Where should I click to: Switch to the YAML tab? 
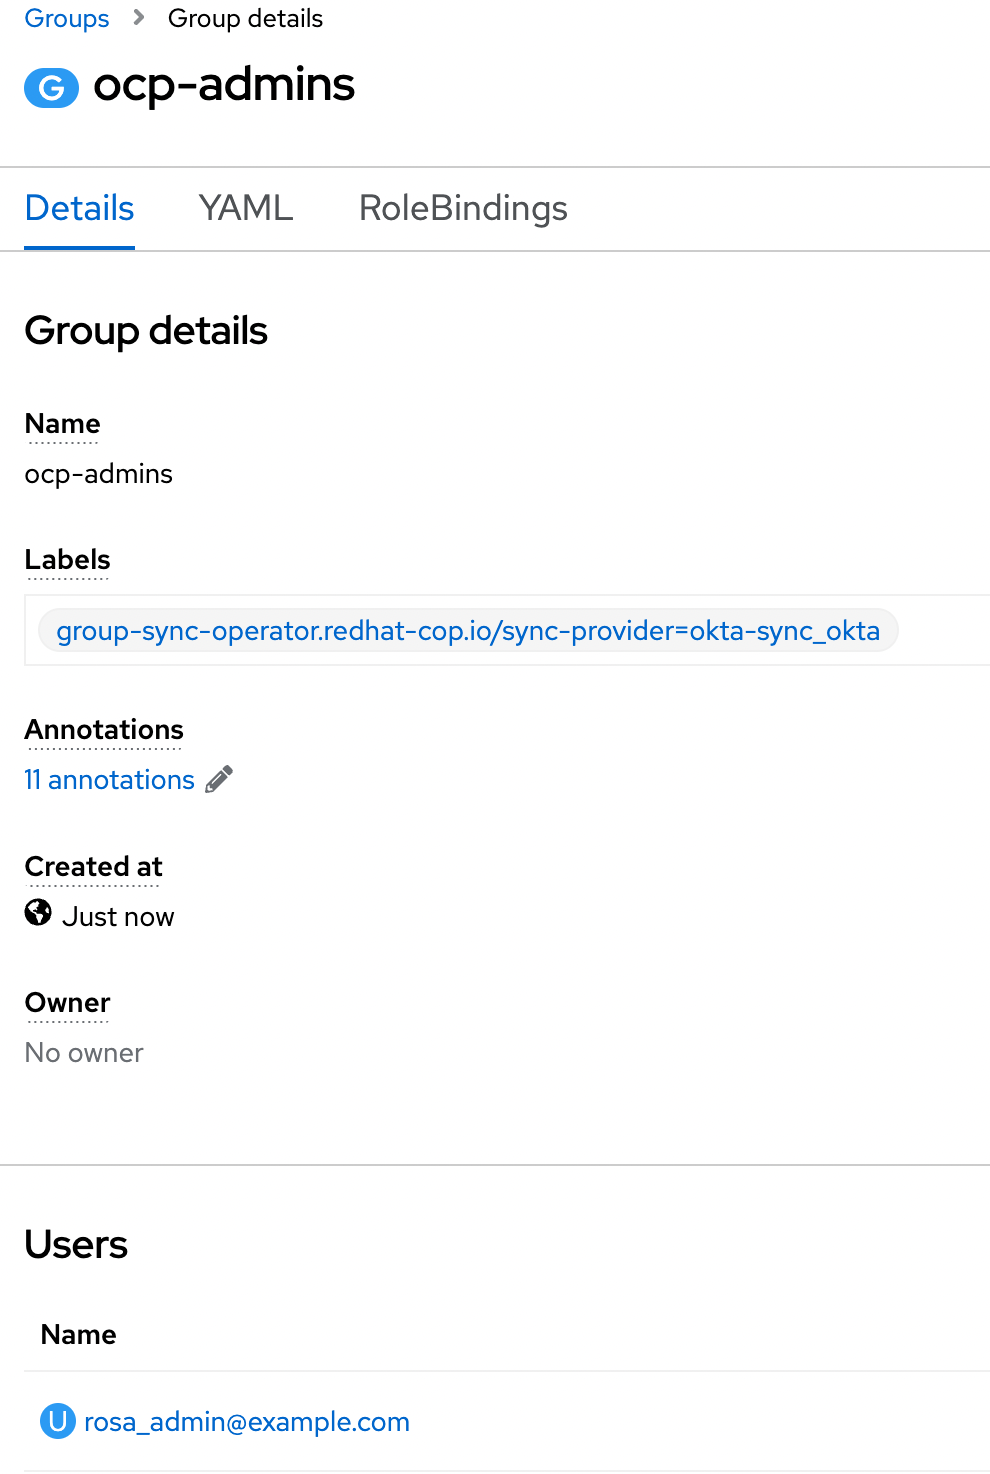246,208
